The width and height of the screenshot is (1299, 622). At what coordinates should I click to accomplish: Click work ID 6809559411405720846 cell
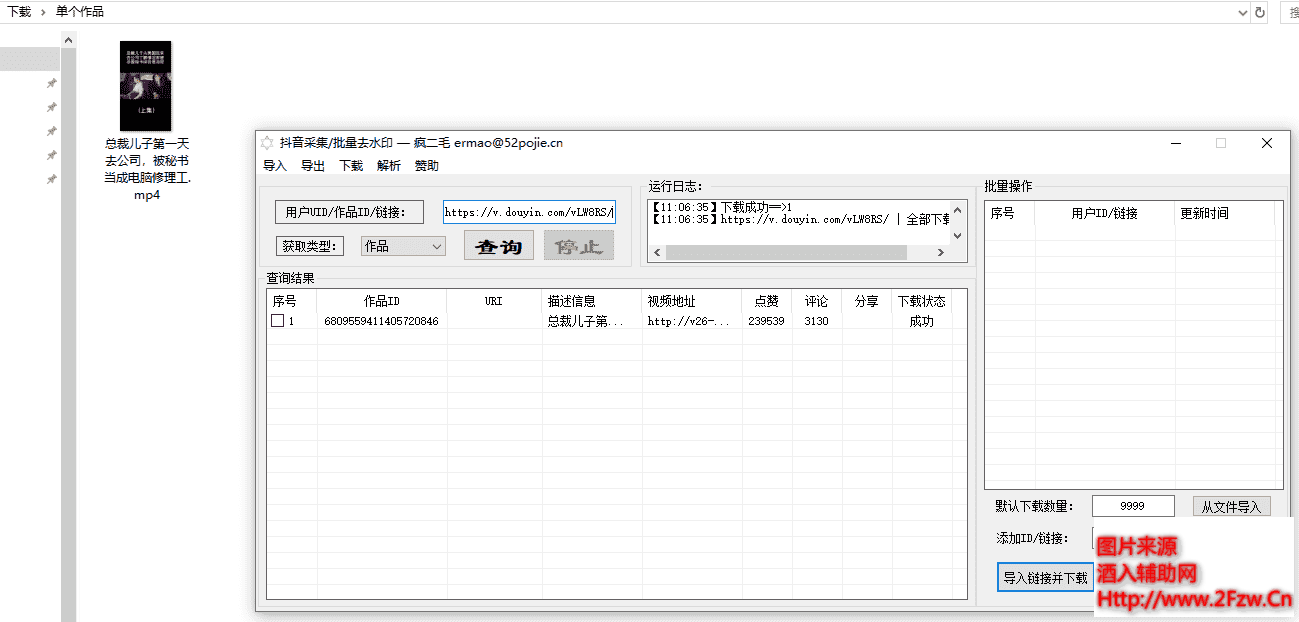381,321
